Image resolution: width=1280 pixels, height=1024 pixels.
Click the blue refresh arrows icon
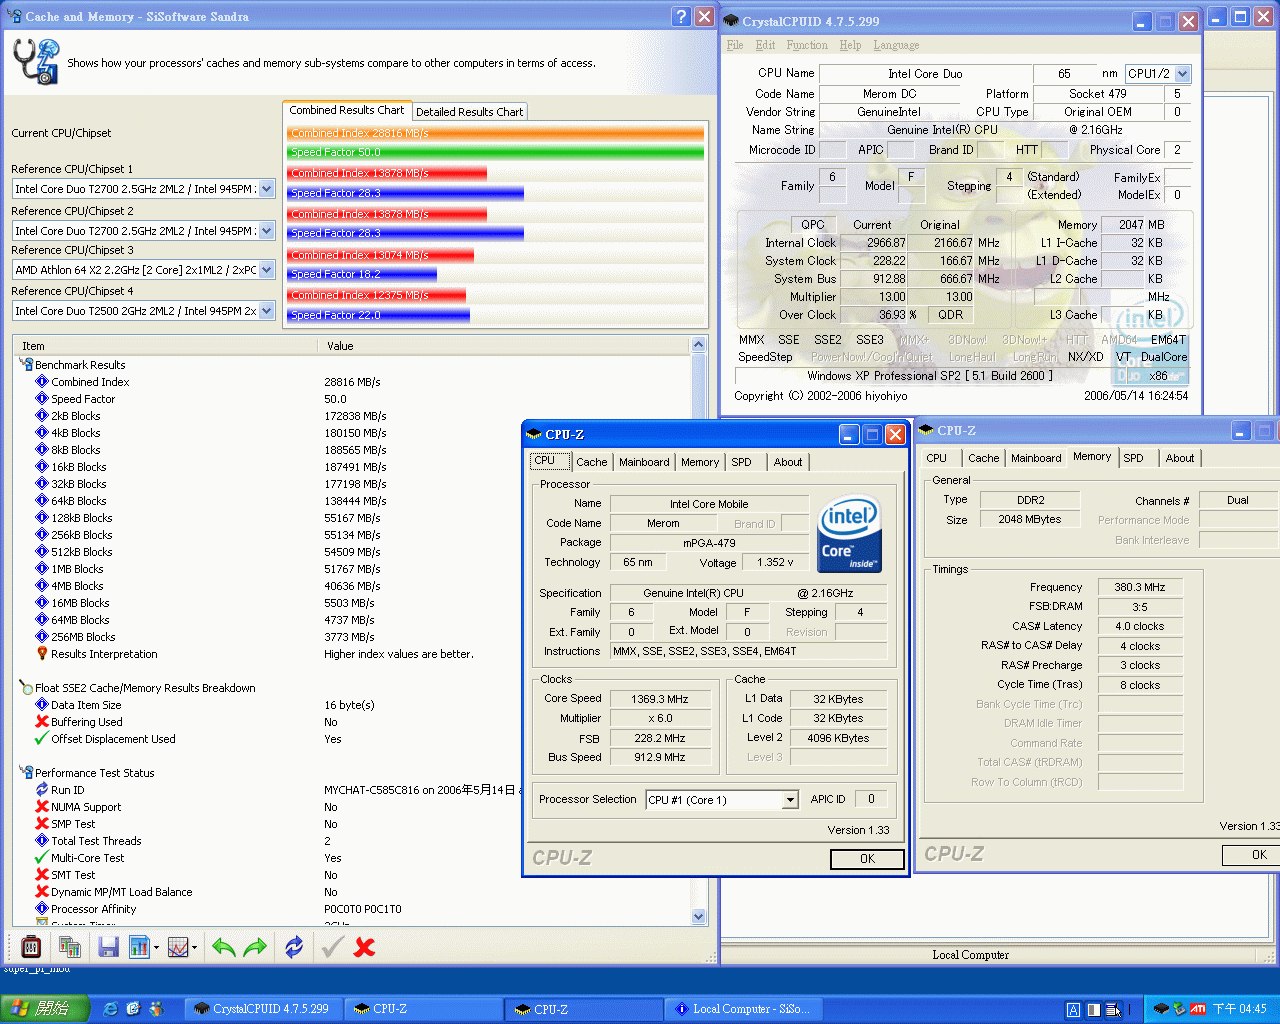point(294,946)
